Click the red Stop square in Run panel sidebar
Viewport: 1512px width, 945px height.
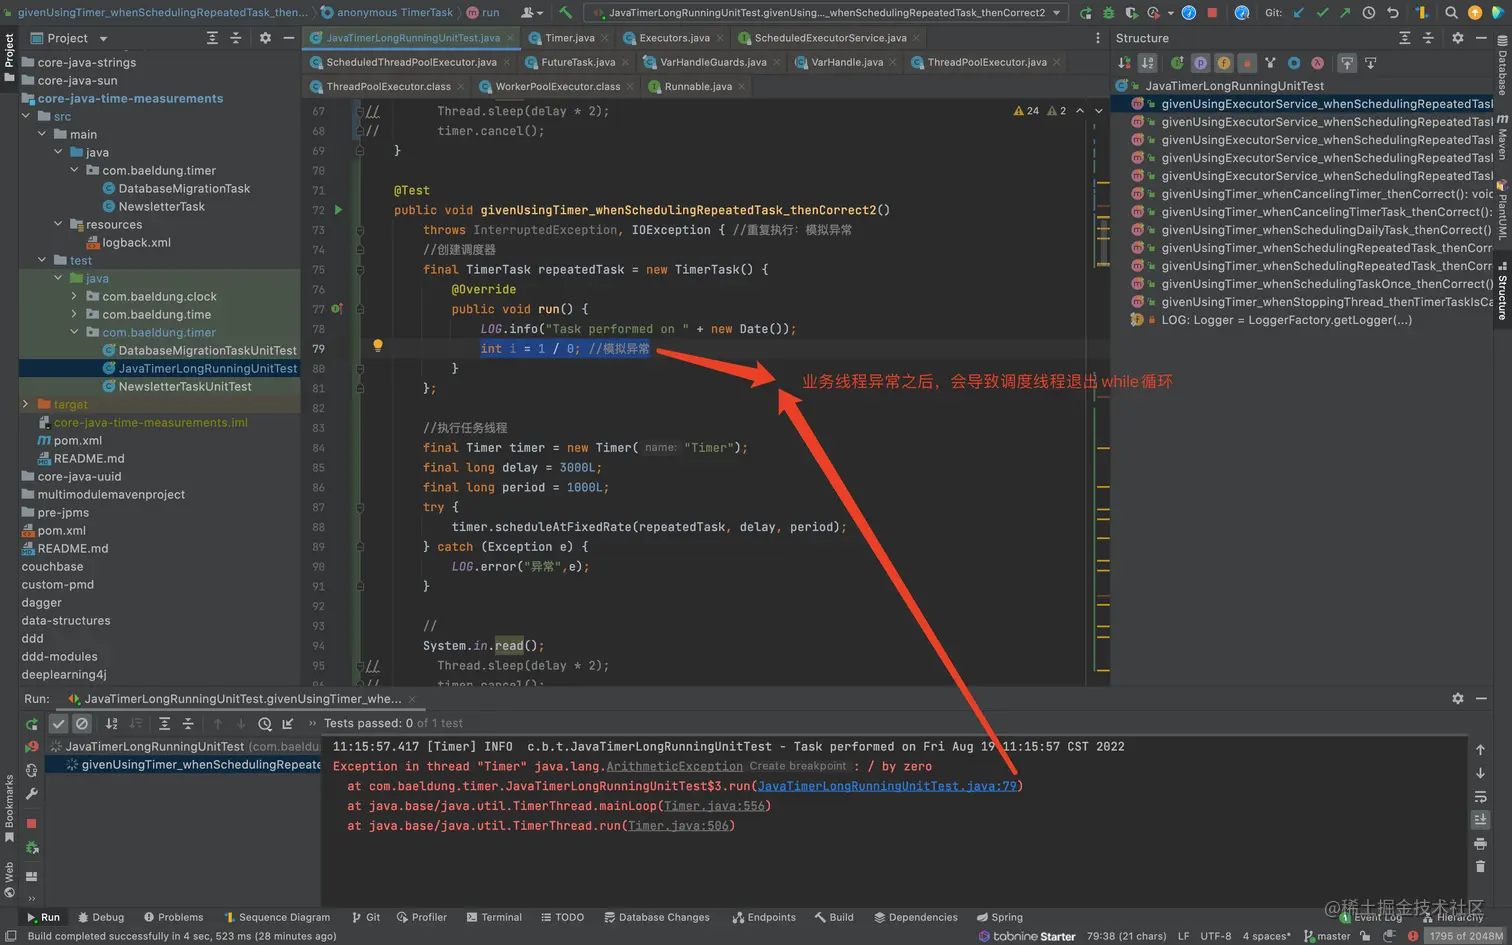(x=32, y=823)
